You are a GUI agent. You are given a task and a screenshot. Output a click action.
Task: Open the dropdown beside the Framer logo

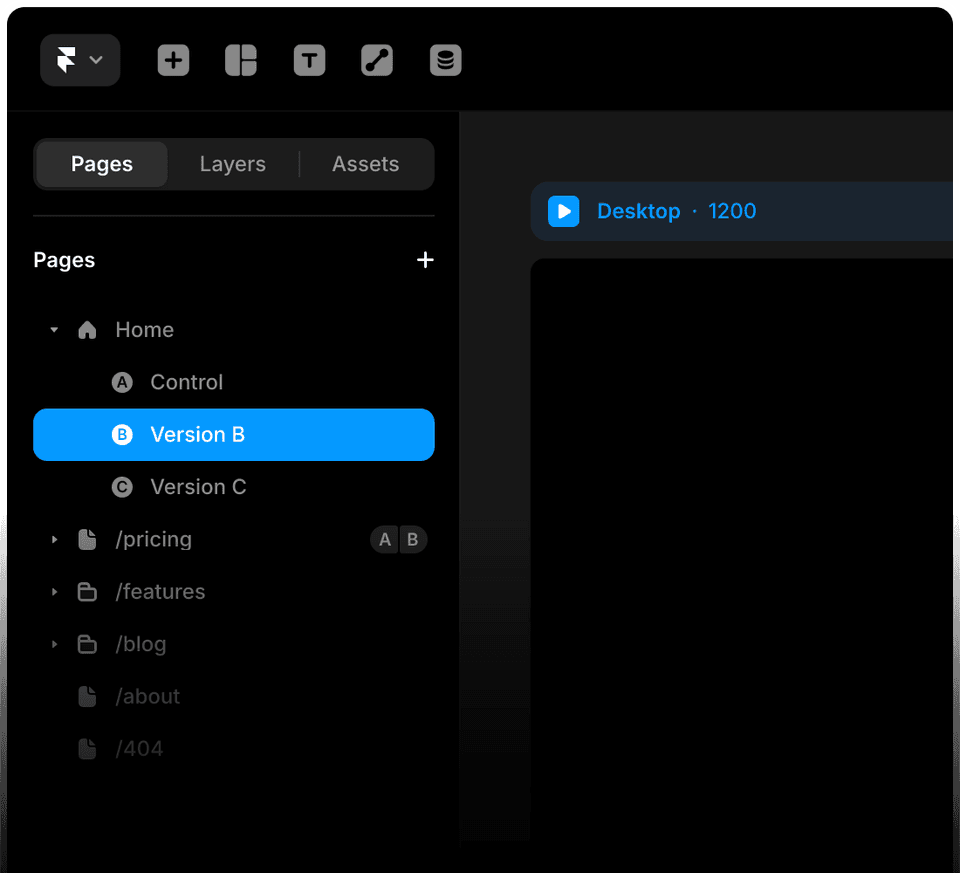(x=97, y=60)
